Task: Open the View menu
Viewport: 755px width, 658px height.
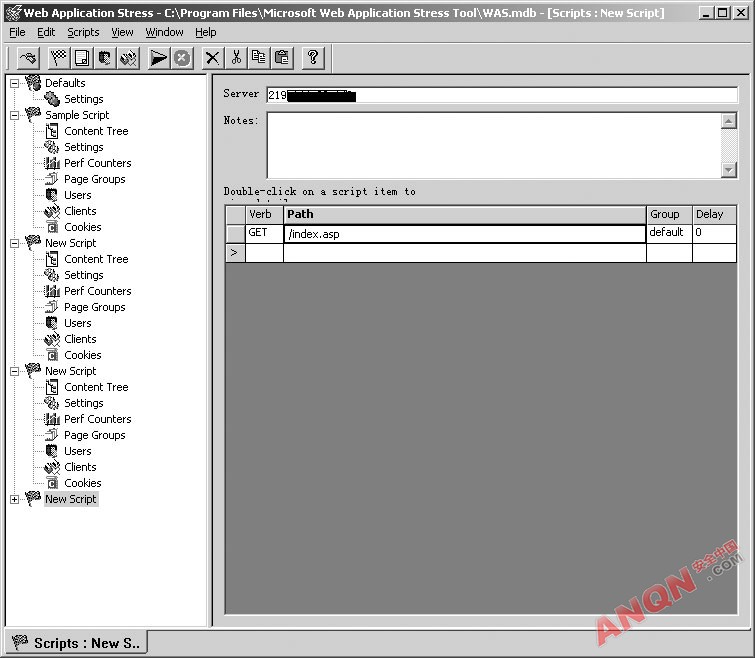Action: (122, 32)
